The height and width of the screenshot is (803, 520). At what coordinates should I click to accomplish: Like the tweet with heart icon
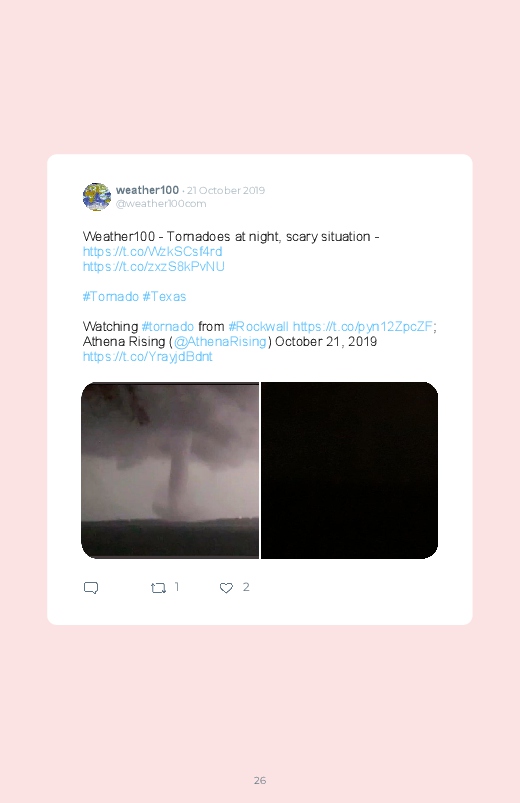pyautogui.click(x=226, y=588)
